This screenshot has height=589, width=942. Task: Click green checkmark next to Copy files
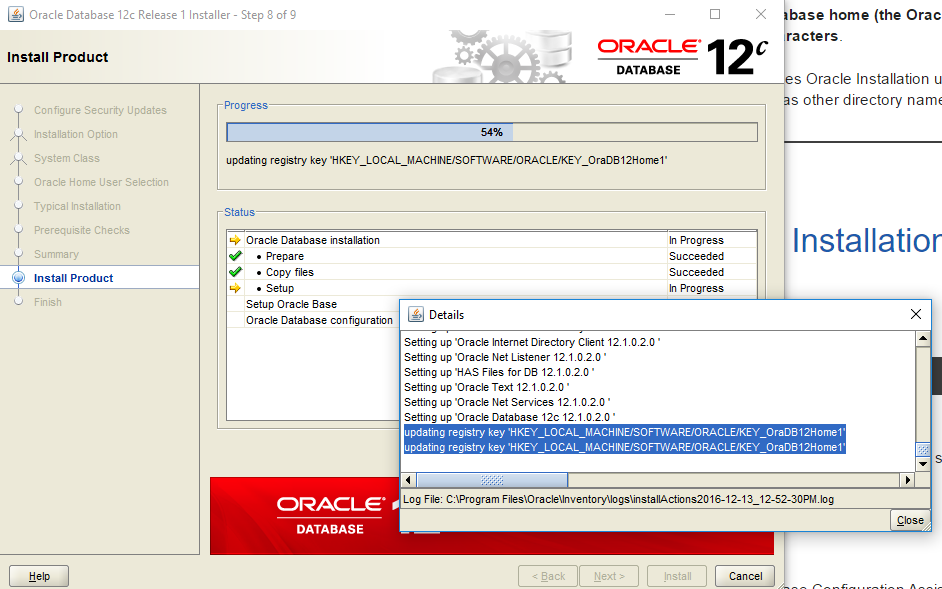tap(235, 272)
